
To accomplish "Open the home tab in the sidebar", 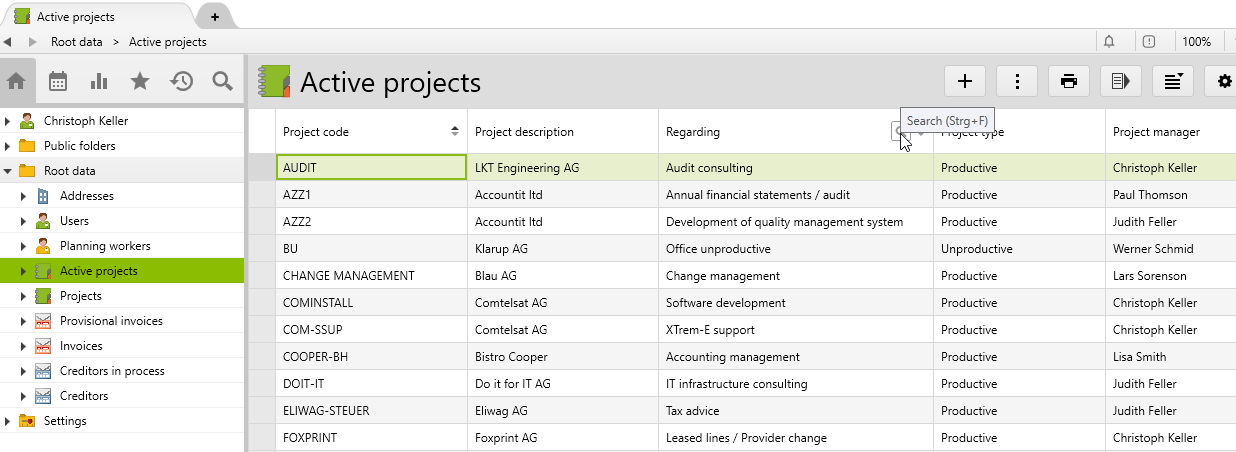I will [x=17, y=82].
